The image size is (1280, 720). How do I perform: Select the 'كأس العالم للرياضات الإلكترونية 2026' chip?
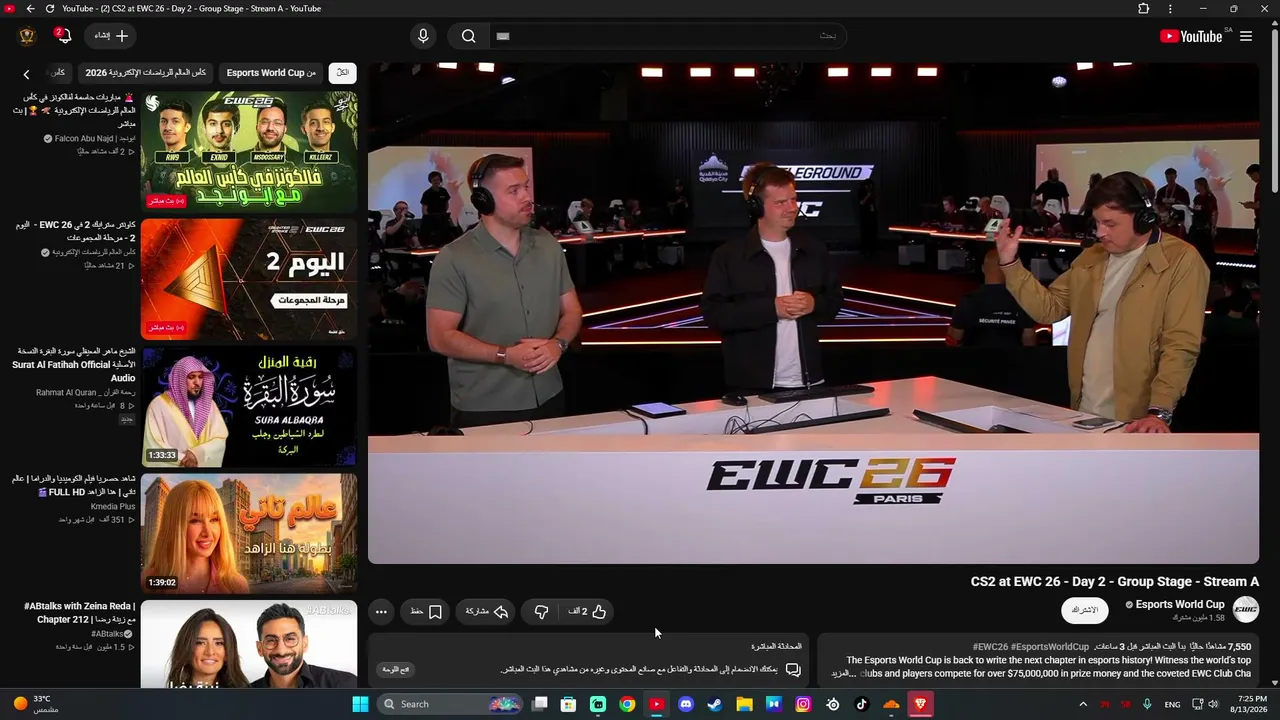[x=145, y=73]
